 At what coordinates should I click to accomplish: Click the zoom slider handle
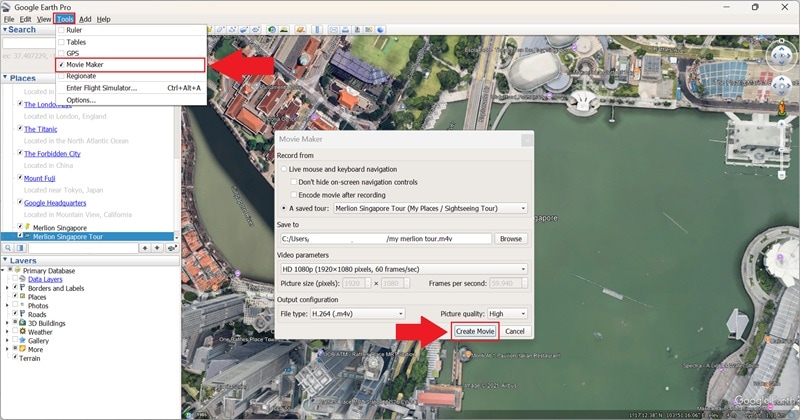781,150
